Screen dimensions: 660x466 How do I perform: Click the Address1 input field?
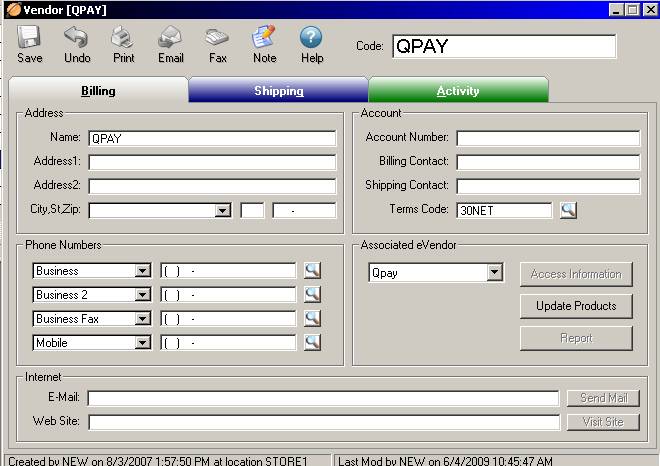click(213, 162)
